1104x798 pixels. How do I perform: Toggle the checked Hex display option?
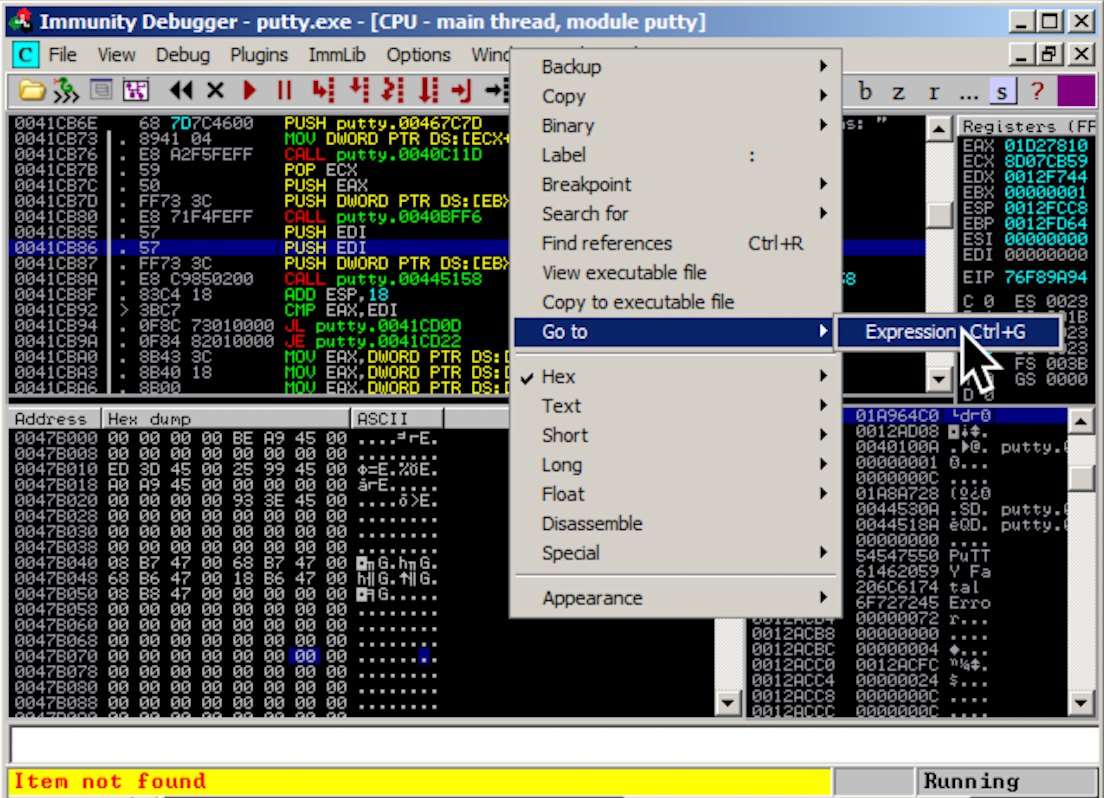pos(559,377)
